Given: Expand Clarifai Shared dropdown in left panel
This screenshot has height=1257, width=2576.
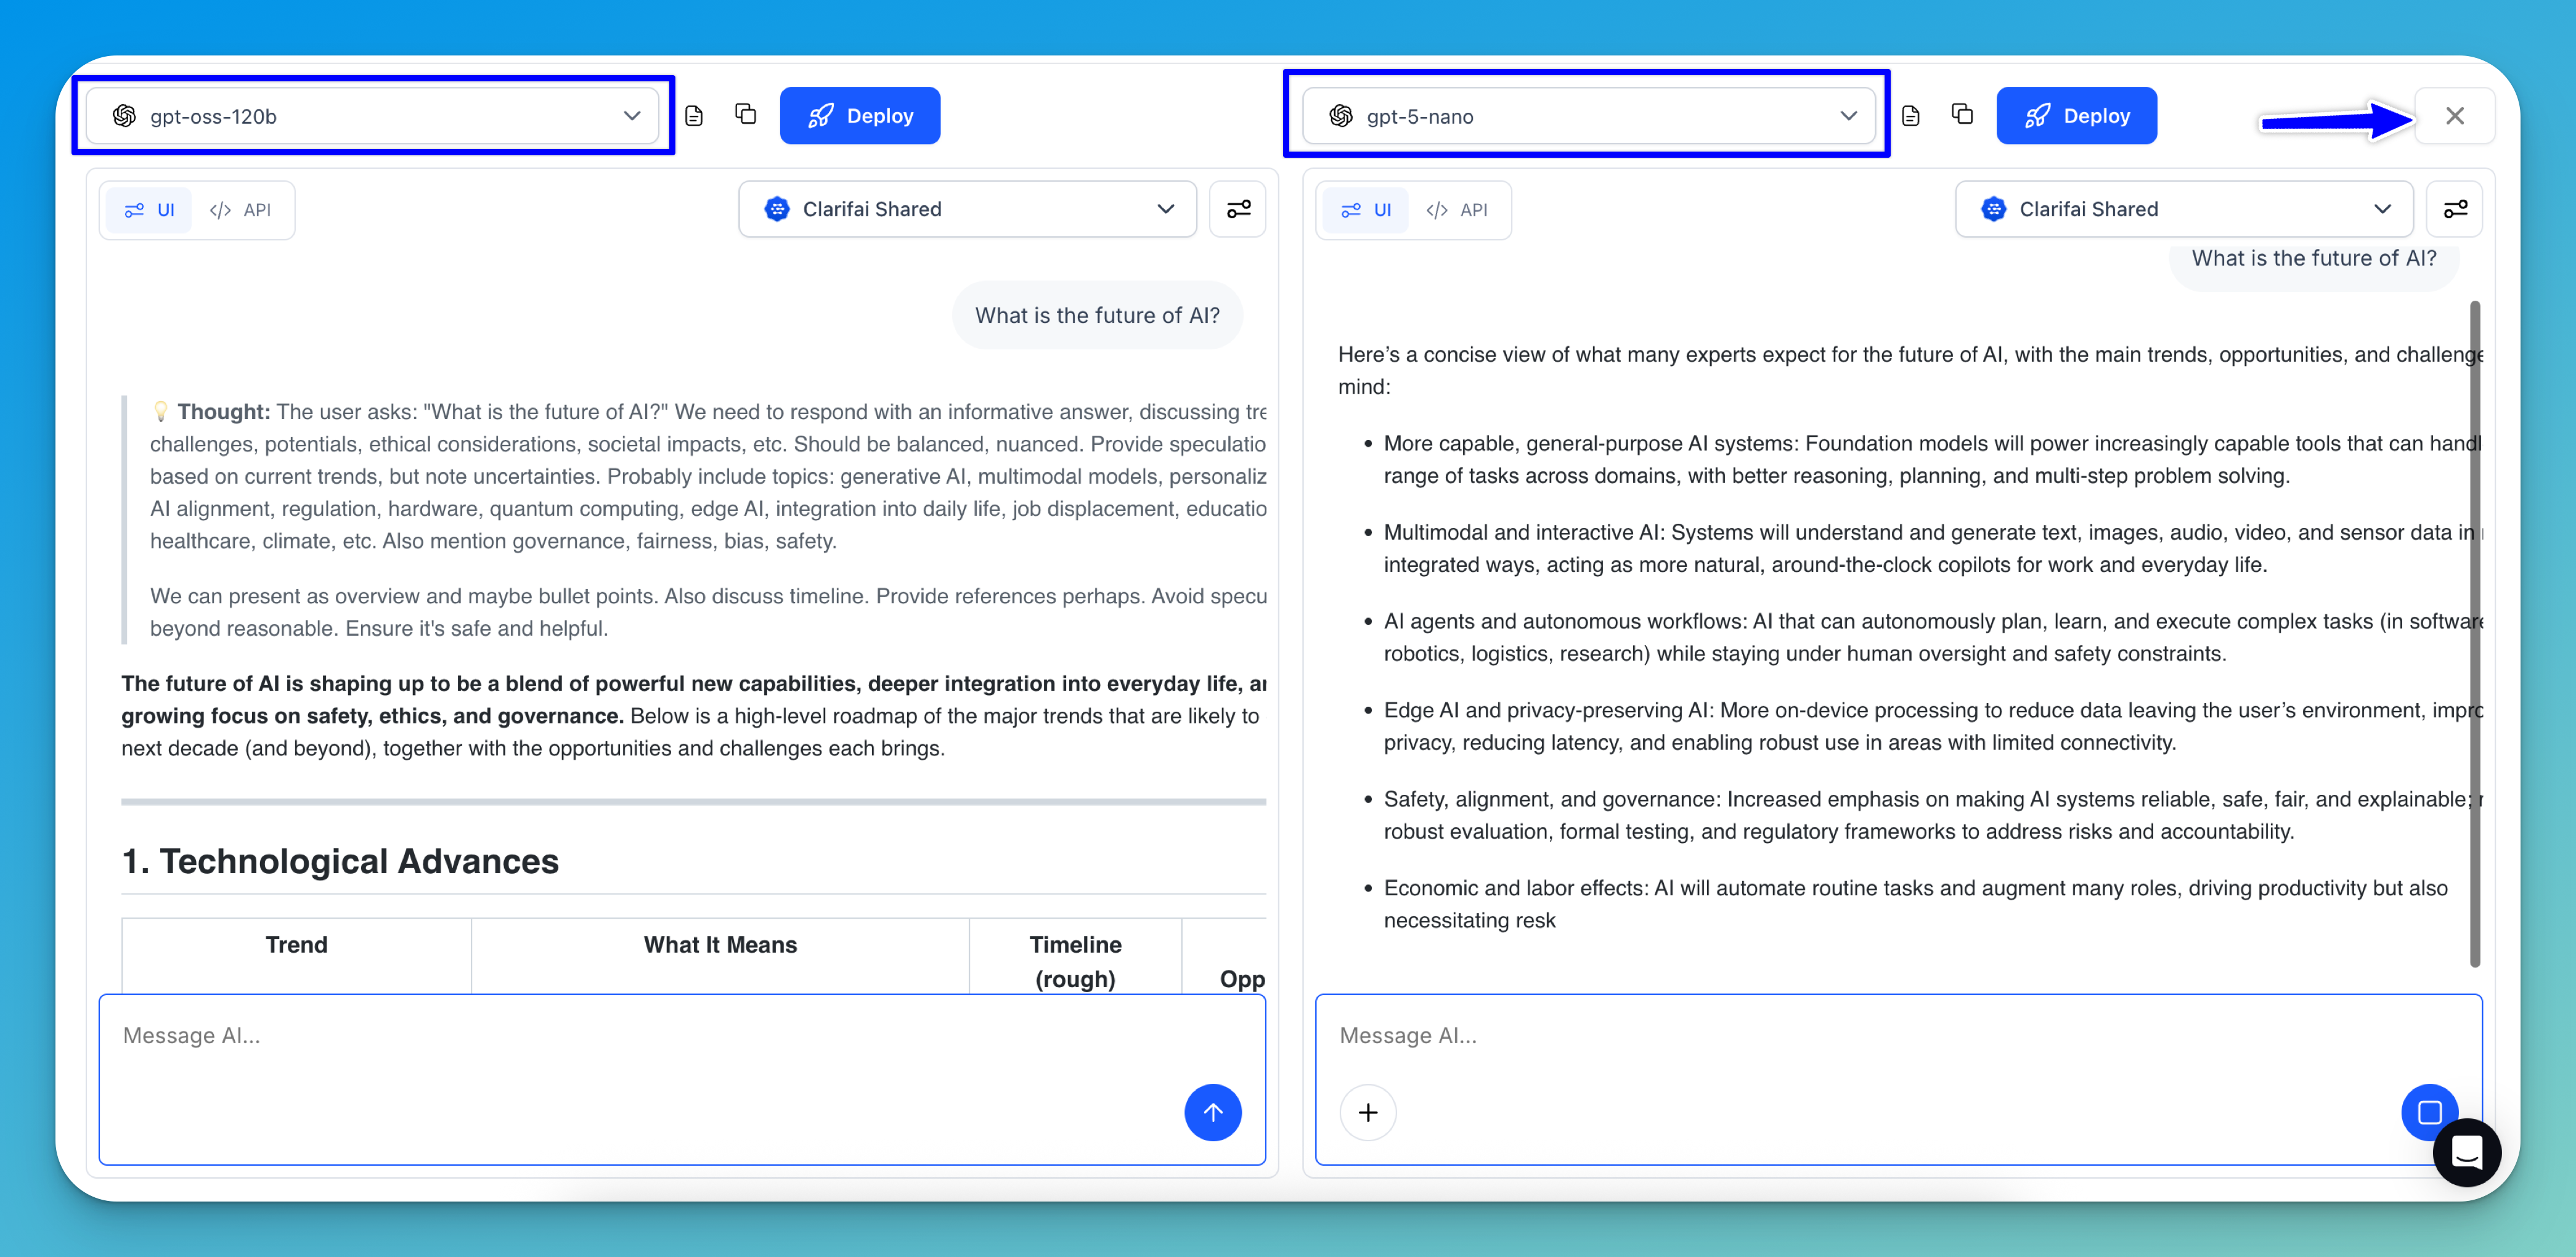Looking at the screenshot, I should (967, 209).
